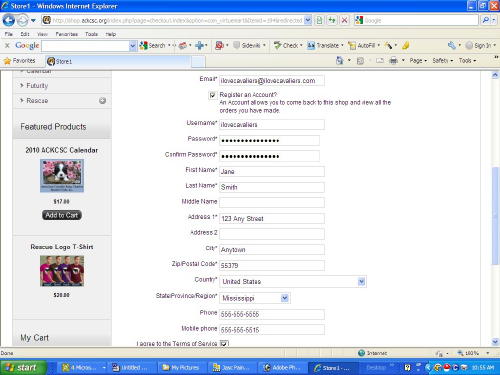Image resolution: width=500 pixels, height=375 pixels.
Task: Open the Safety dropdown in command bar
Action: [x=443, y=61]
